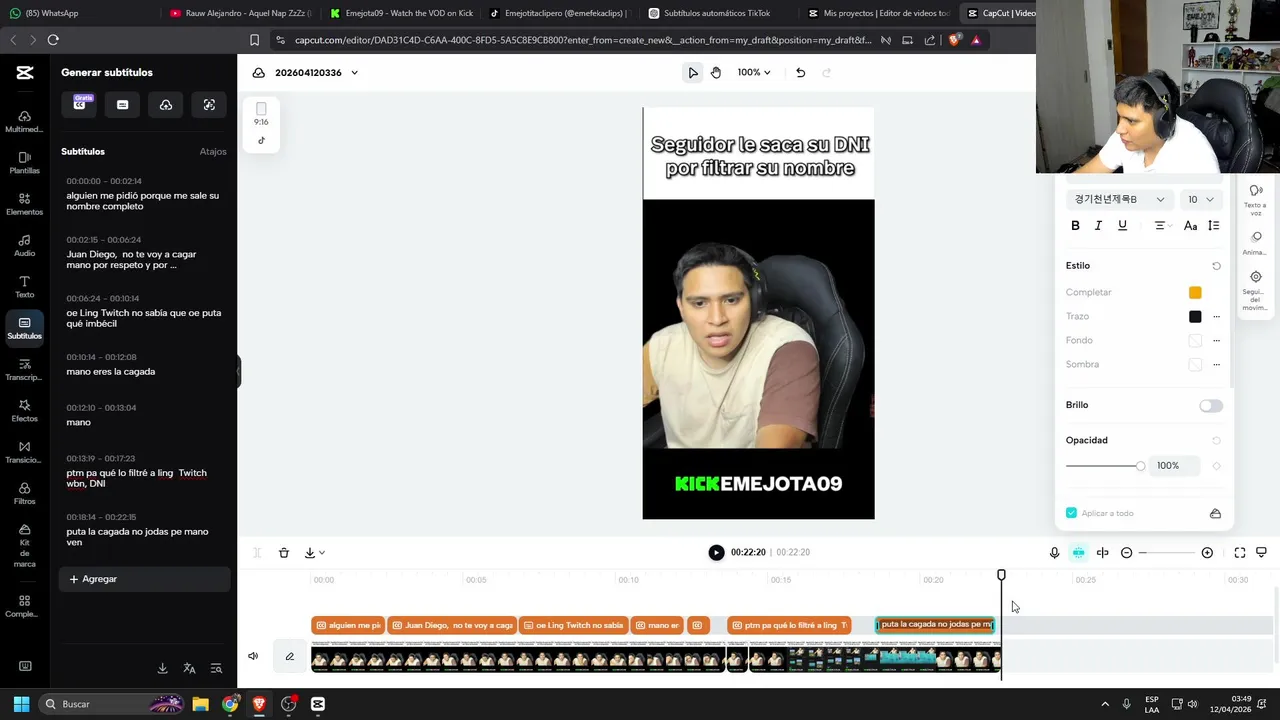The image size is (1280, 720).
Task: Download subtitles icon in subtitle panel
Action: (162, 668)
